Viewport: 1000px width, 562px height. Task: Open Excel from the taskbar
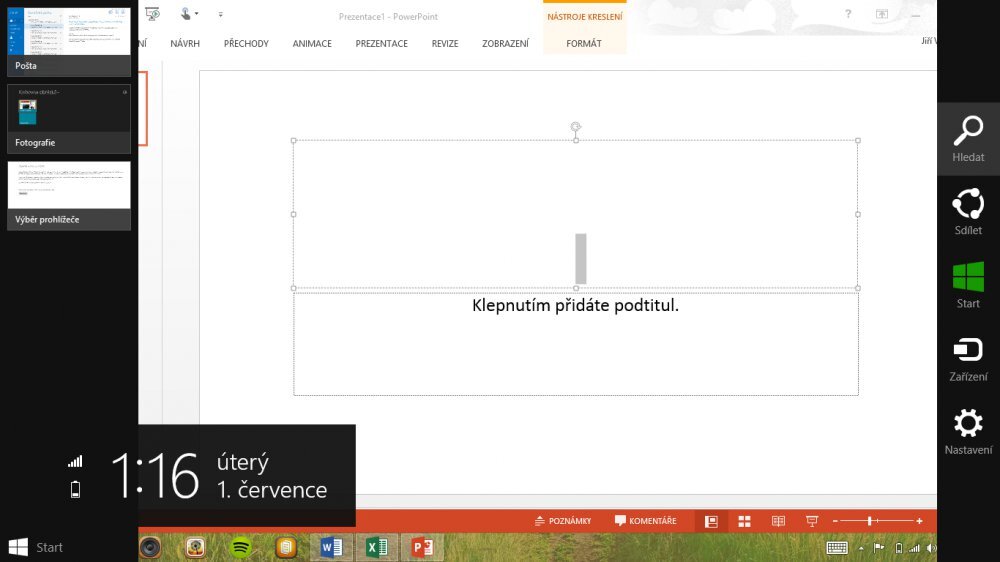click(x=377, y=547)
